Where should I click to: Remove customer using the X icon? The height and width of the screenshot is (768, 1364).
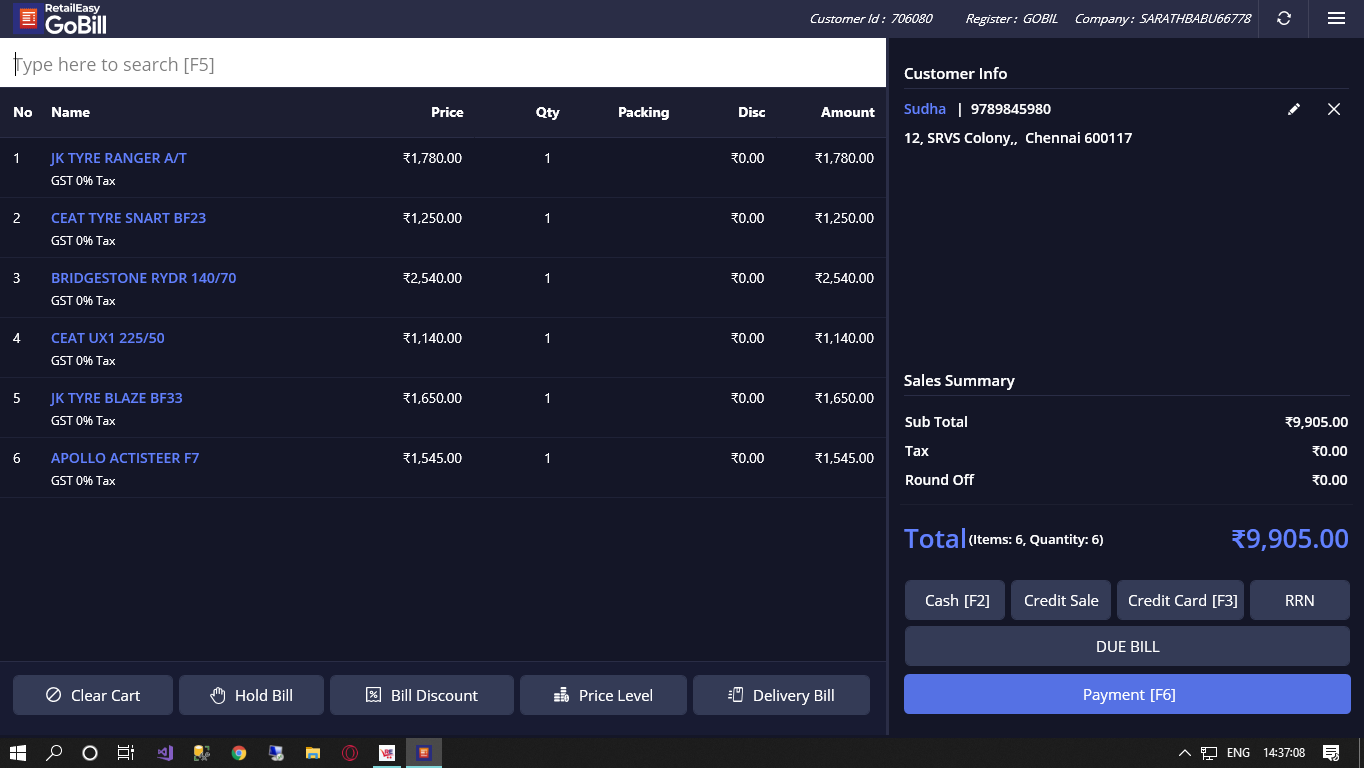click(x=1334, y=109)
